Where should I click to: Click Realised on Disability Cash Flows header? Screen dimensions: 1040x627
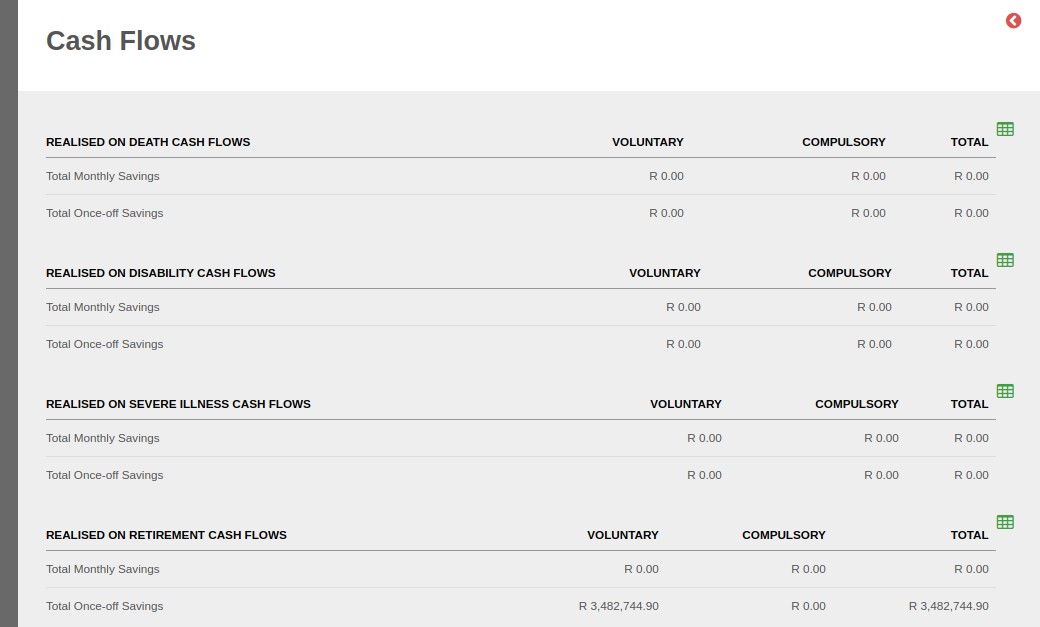tap(161, 273)
